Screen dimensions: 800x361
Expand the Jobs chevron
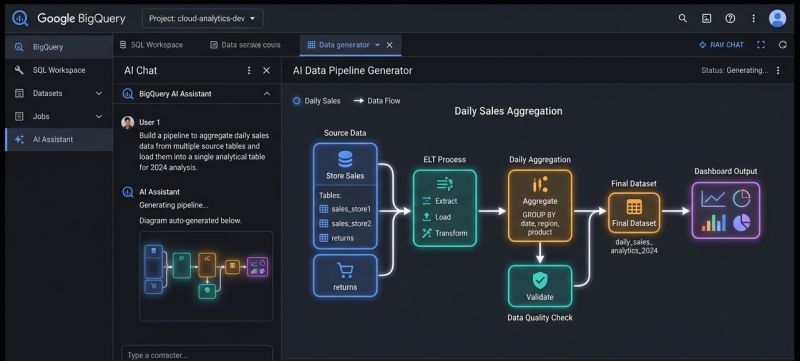(x=99, y=116)
